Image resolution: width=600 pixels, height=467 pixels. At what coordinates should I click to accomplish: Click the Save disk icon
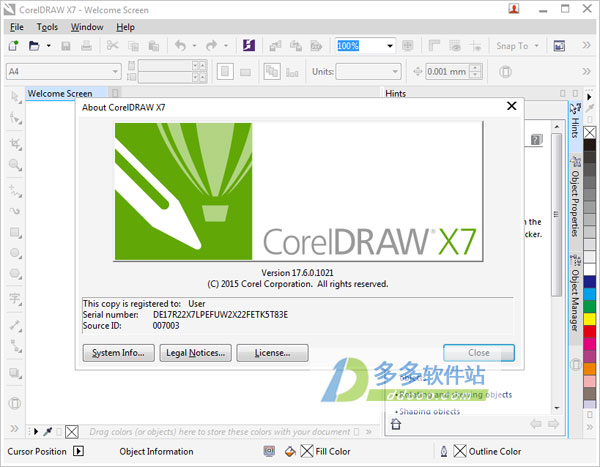(x=66, y=46)
